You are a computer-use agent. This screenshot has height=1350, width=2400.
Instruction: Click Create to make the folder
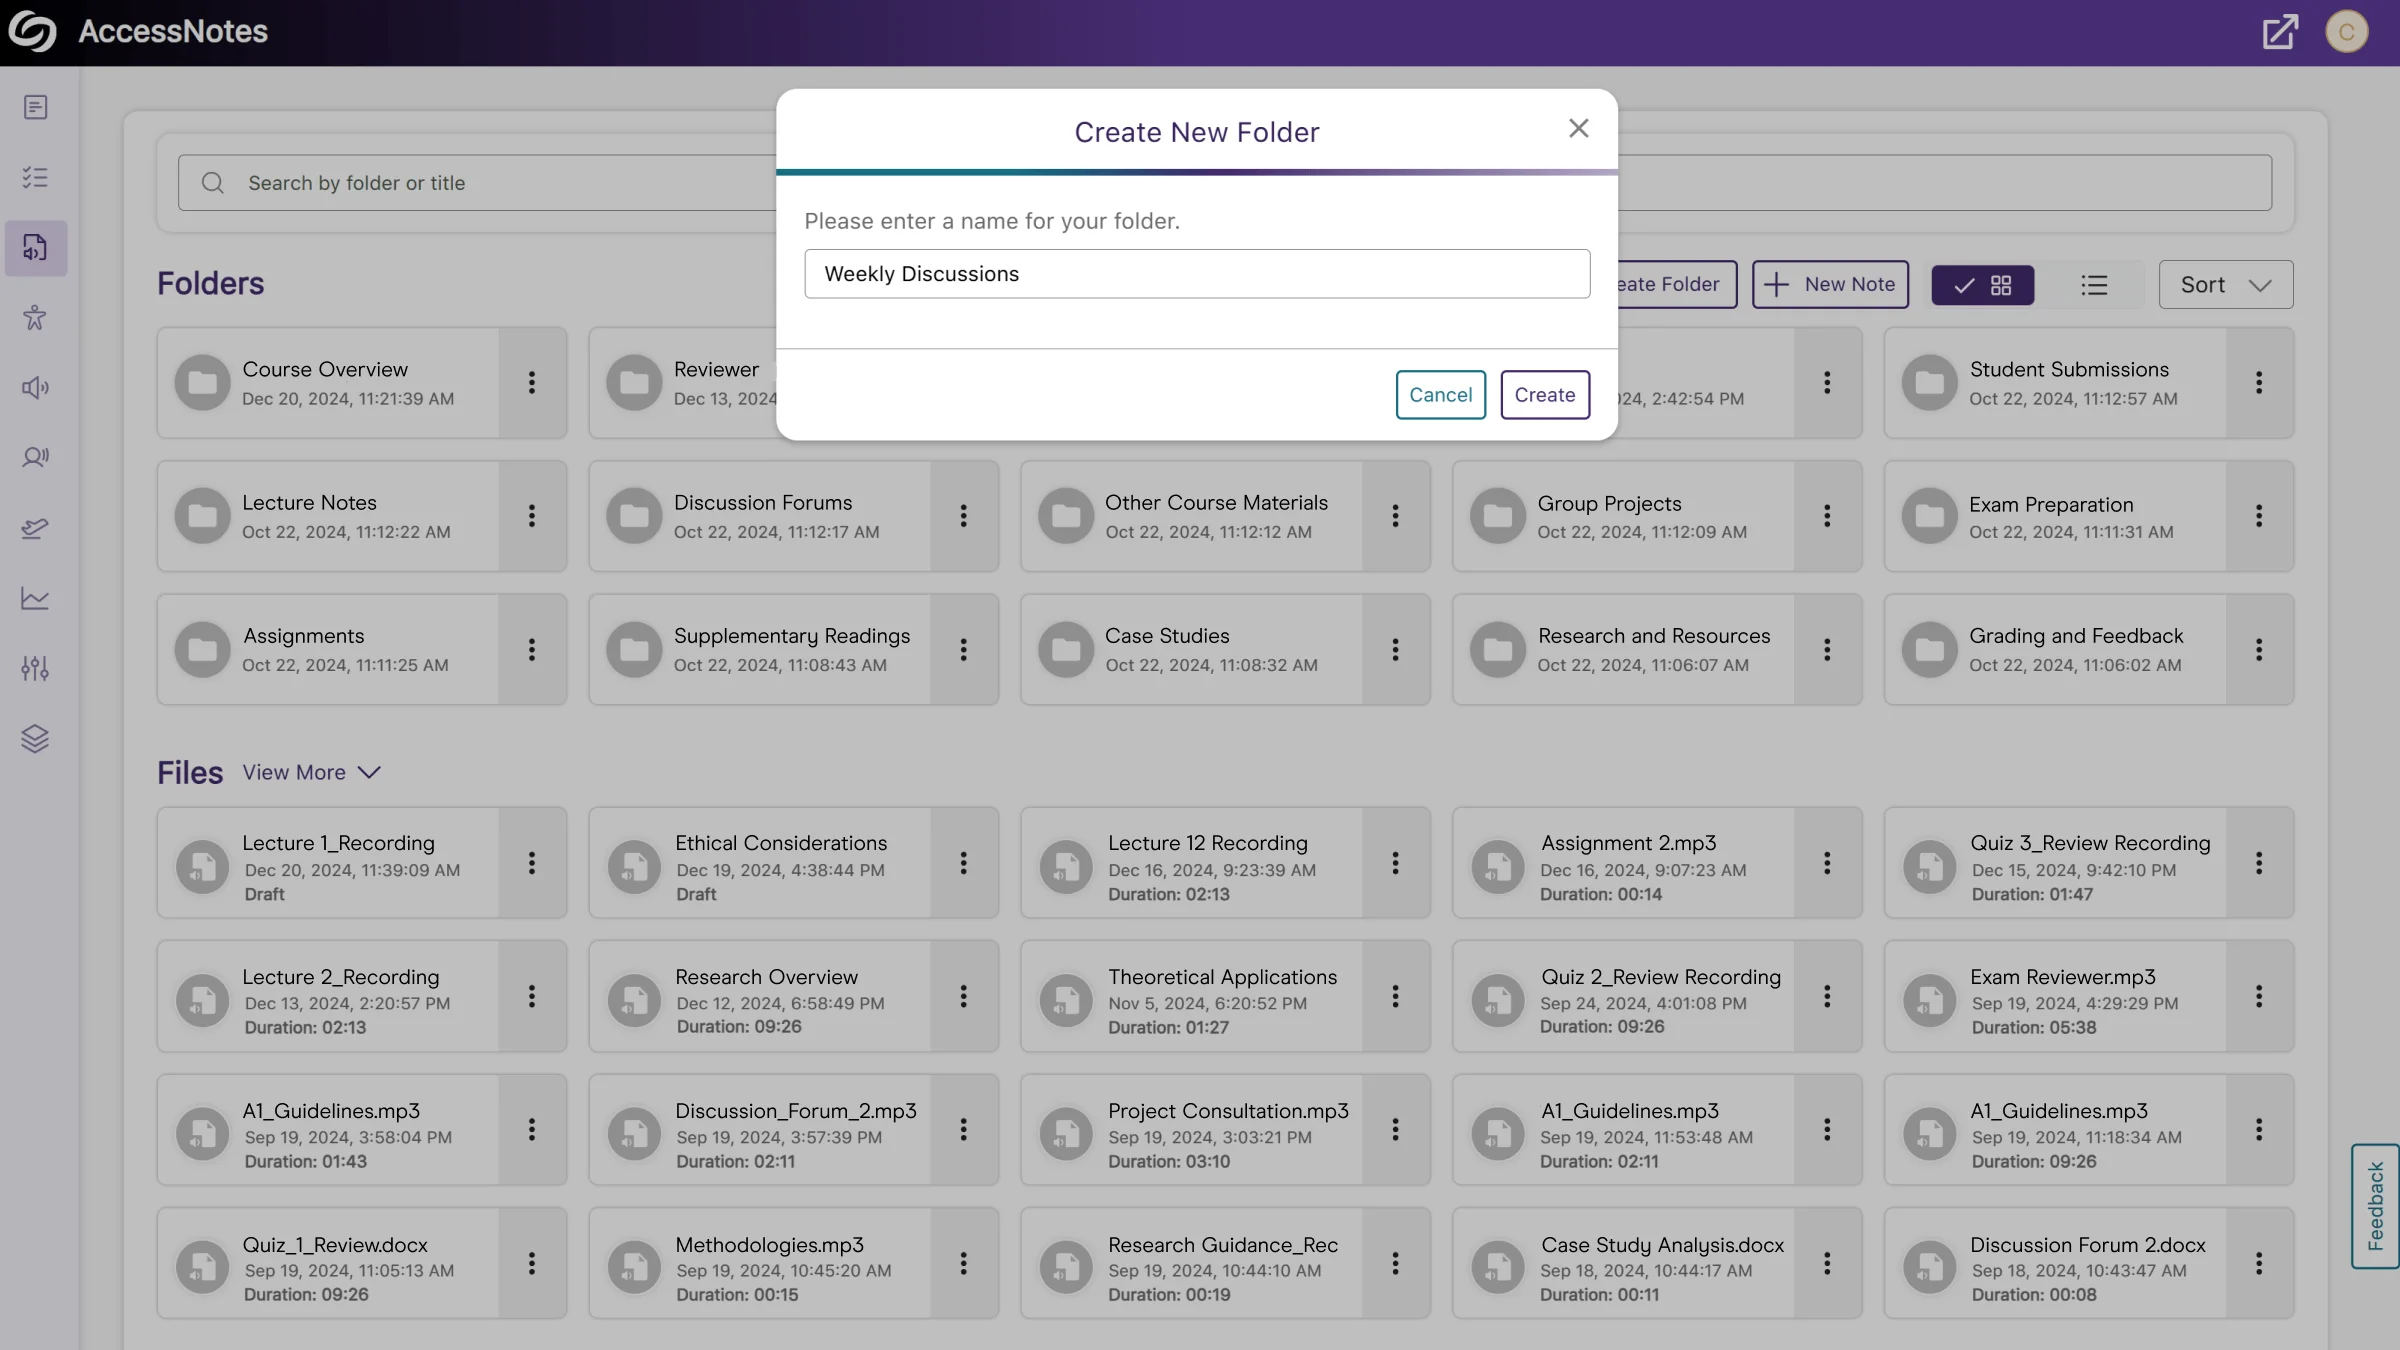(x=1545, y=395)
